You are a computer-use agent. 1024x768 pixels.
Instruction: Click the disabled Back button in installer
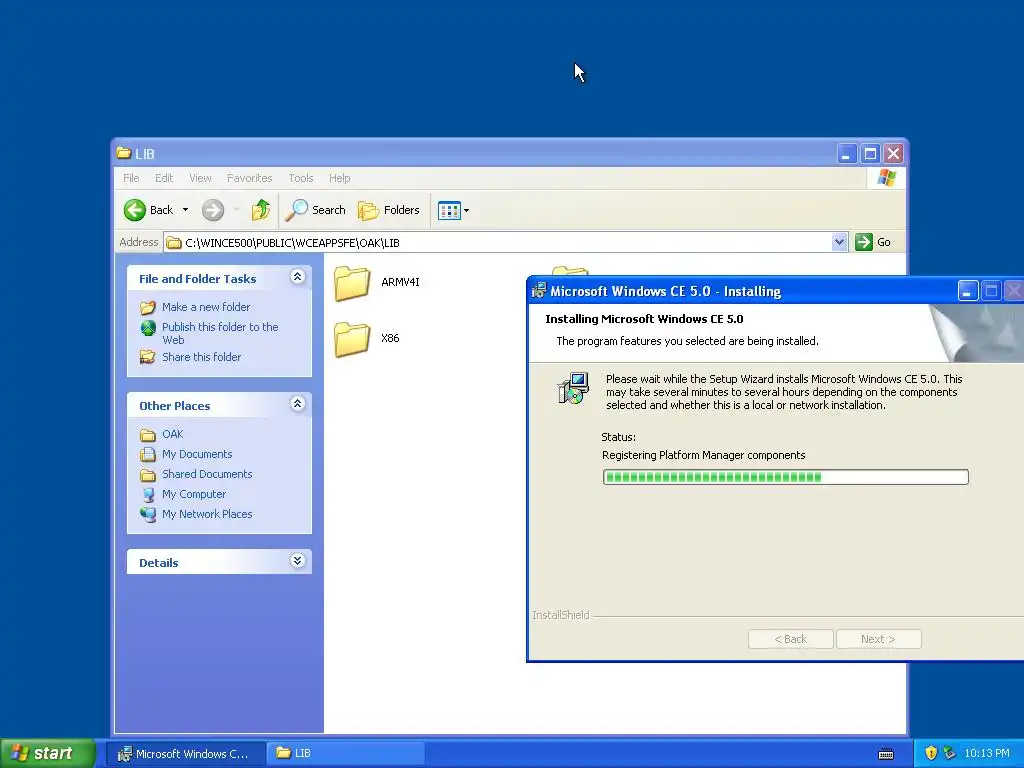(x=790, y=639)
